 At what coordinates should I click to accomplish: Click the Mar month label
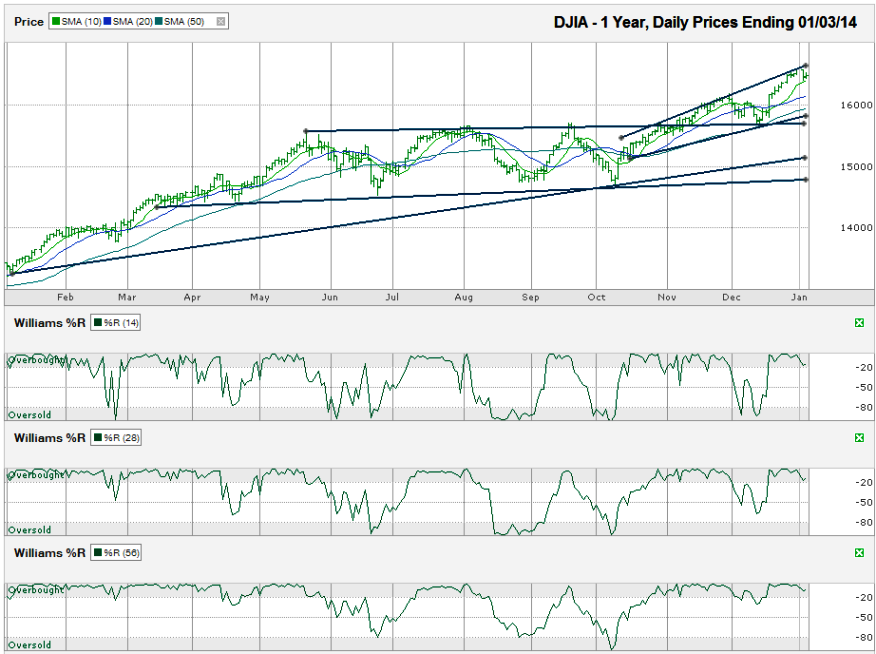tap(127, 297)
